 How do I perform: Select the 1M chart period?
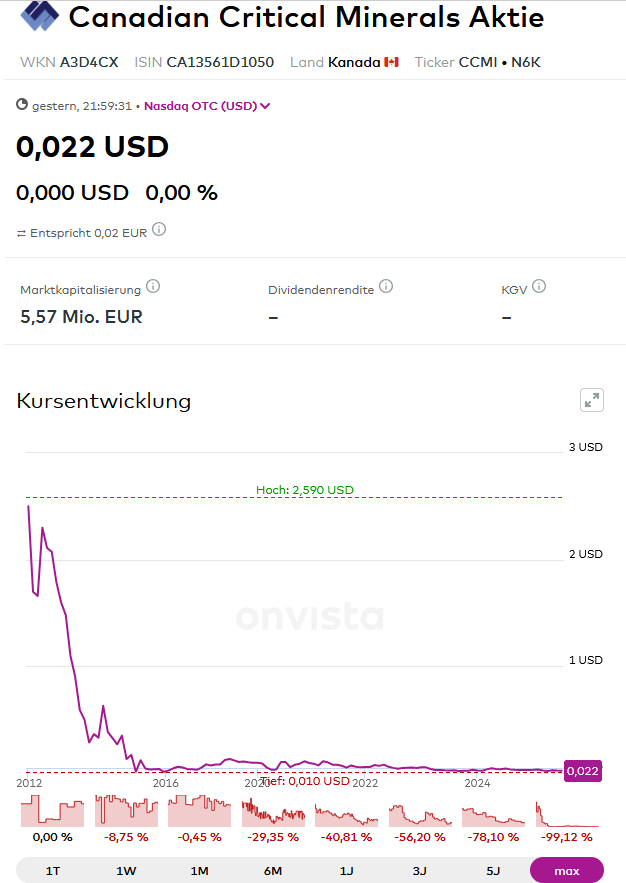(x=200, y=870)
